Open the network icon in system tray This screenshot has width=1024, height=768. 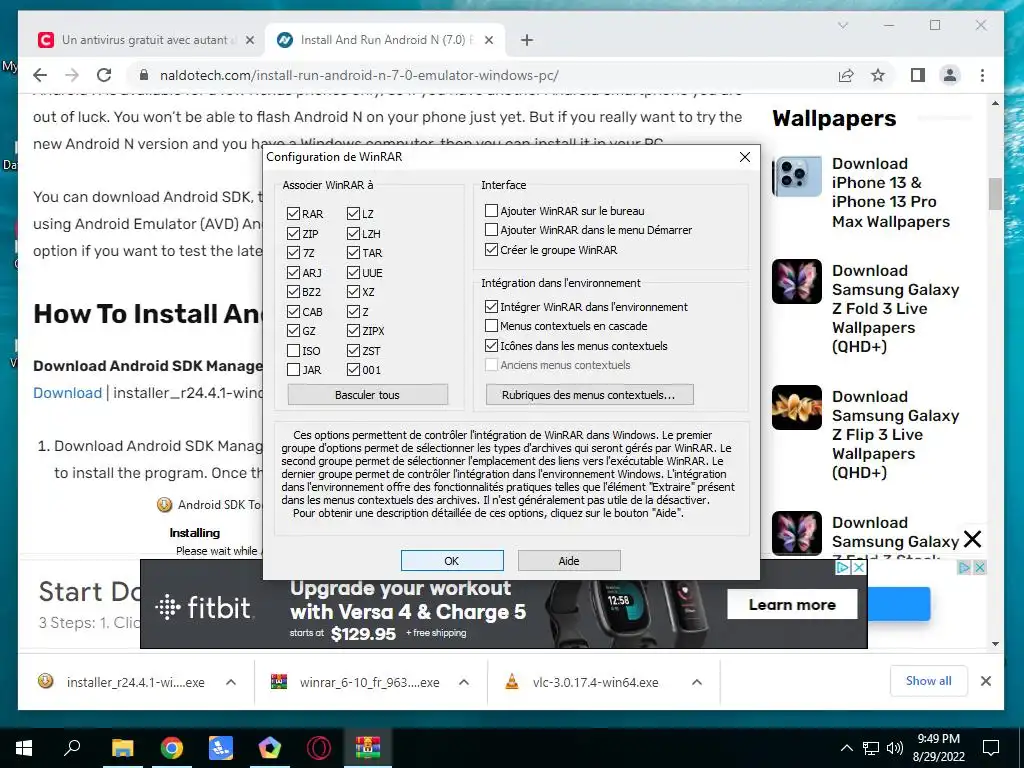(x=871, y=748)
